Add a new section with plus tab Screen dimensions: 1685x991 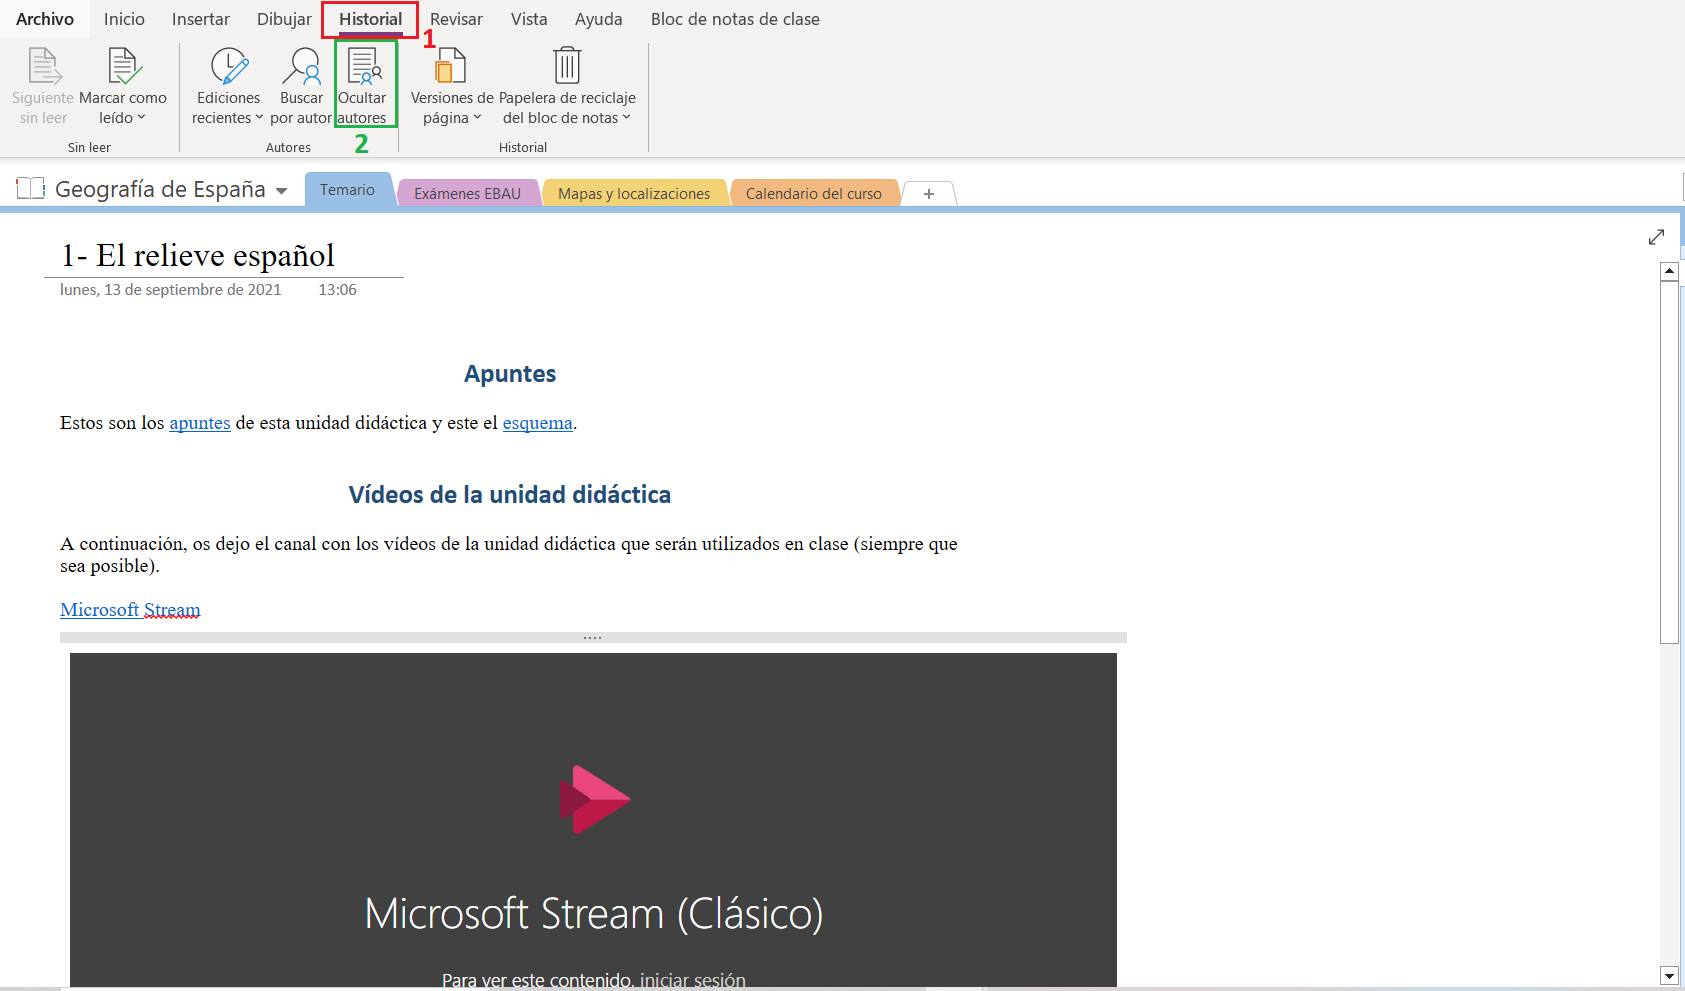click(x=929, y=193)
